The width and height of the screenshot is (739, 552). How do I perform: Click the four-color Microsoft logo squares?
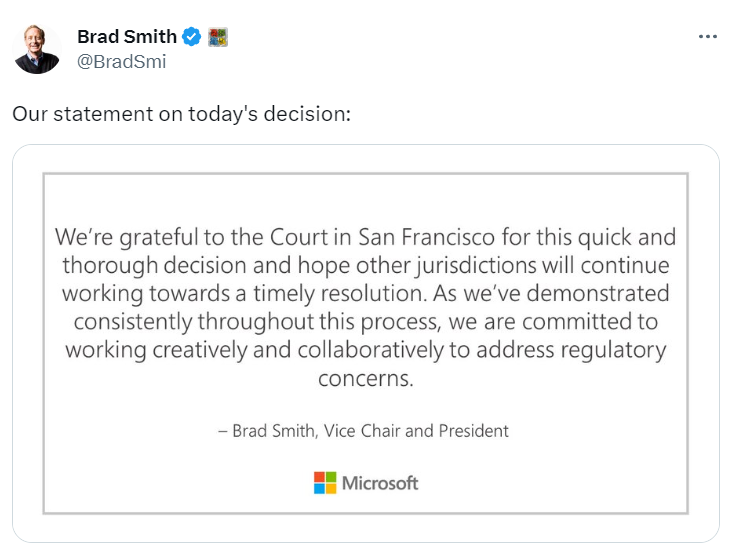[325, 483]
